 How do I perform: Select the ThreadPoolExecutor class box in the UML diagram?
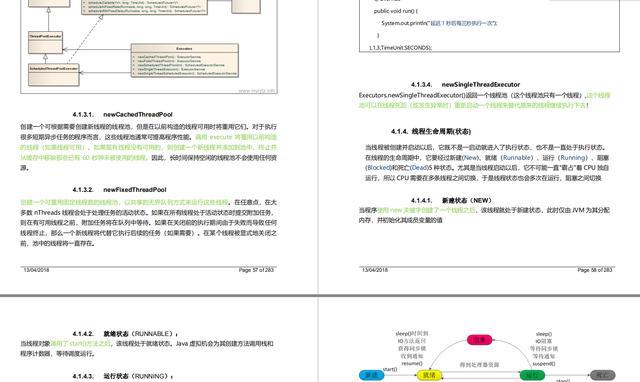(x=45, y=42)
